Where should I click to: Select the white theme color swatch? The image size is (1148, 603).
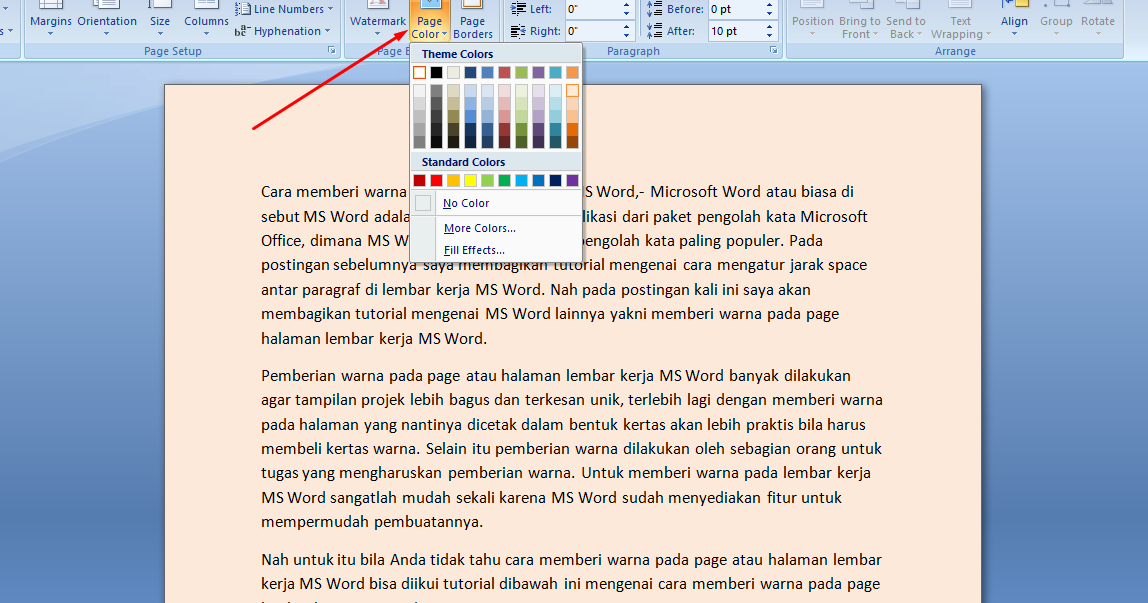420,72
